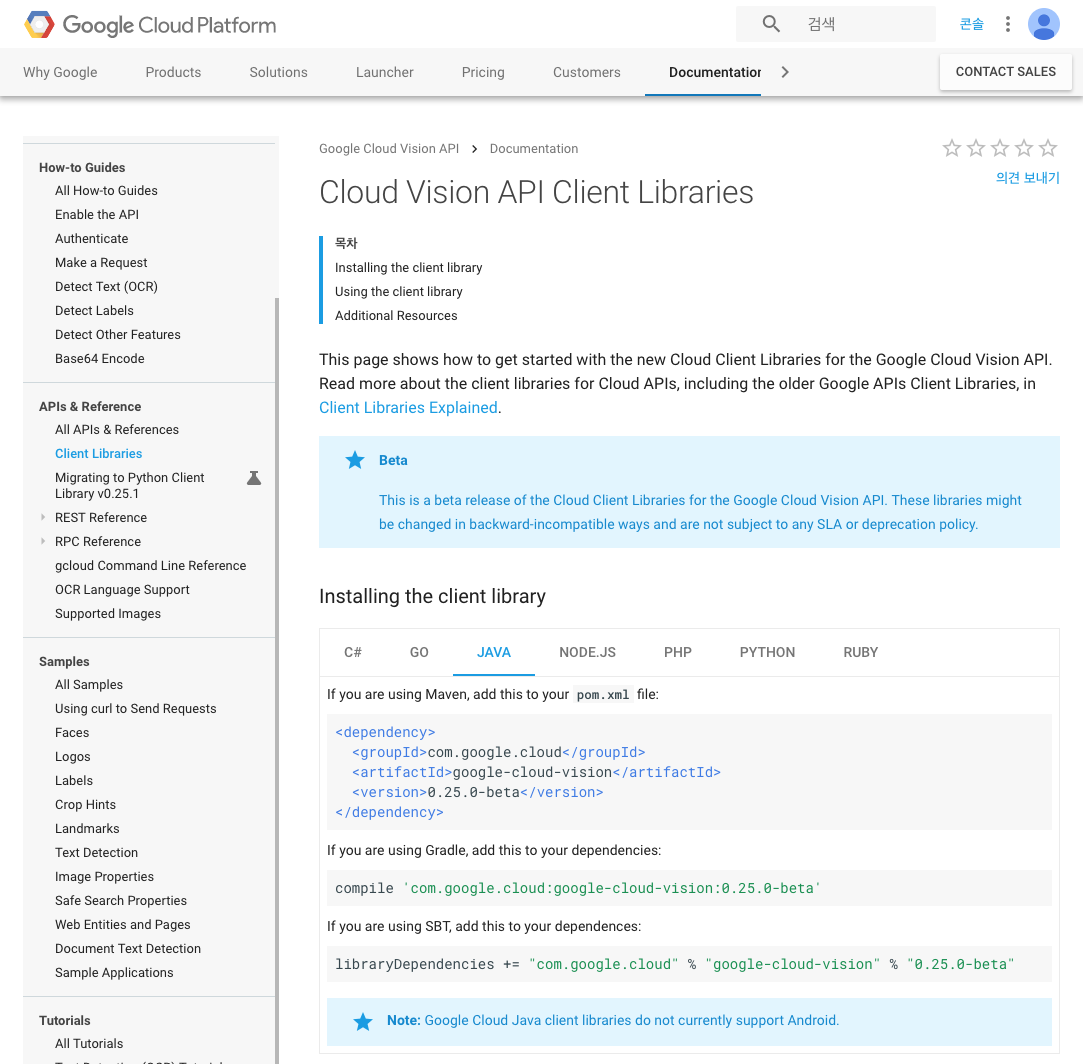Image resolution: width=1083 pixels, height=1064 pixels.
Task: Open the Pricing menu item
Action: pos(483,72)
